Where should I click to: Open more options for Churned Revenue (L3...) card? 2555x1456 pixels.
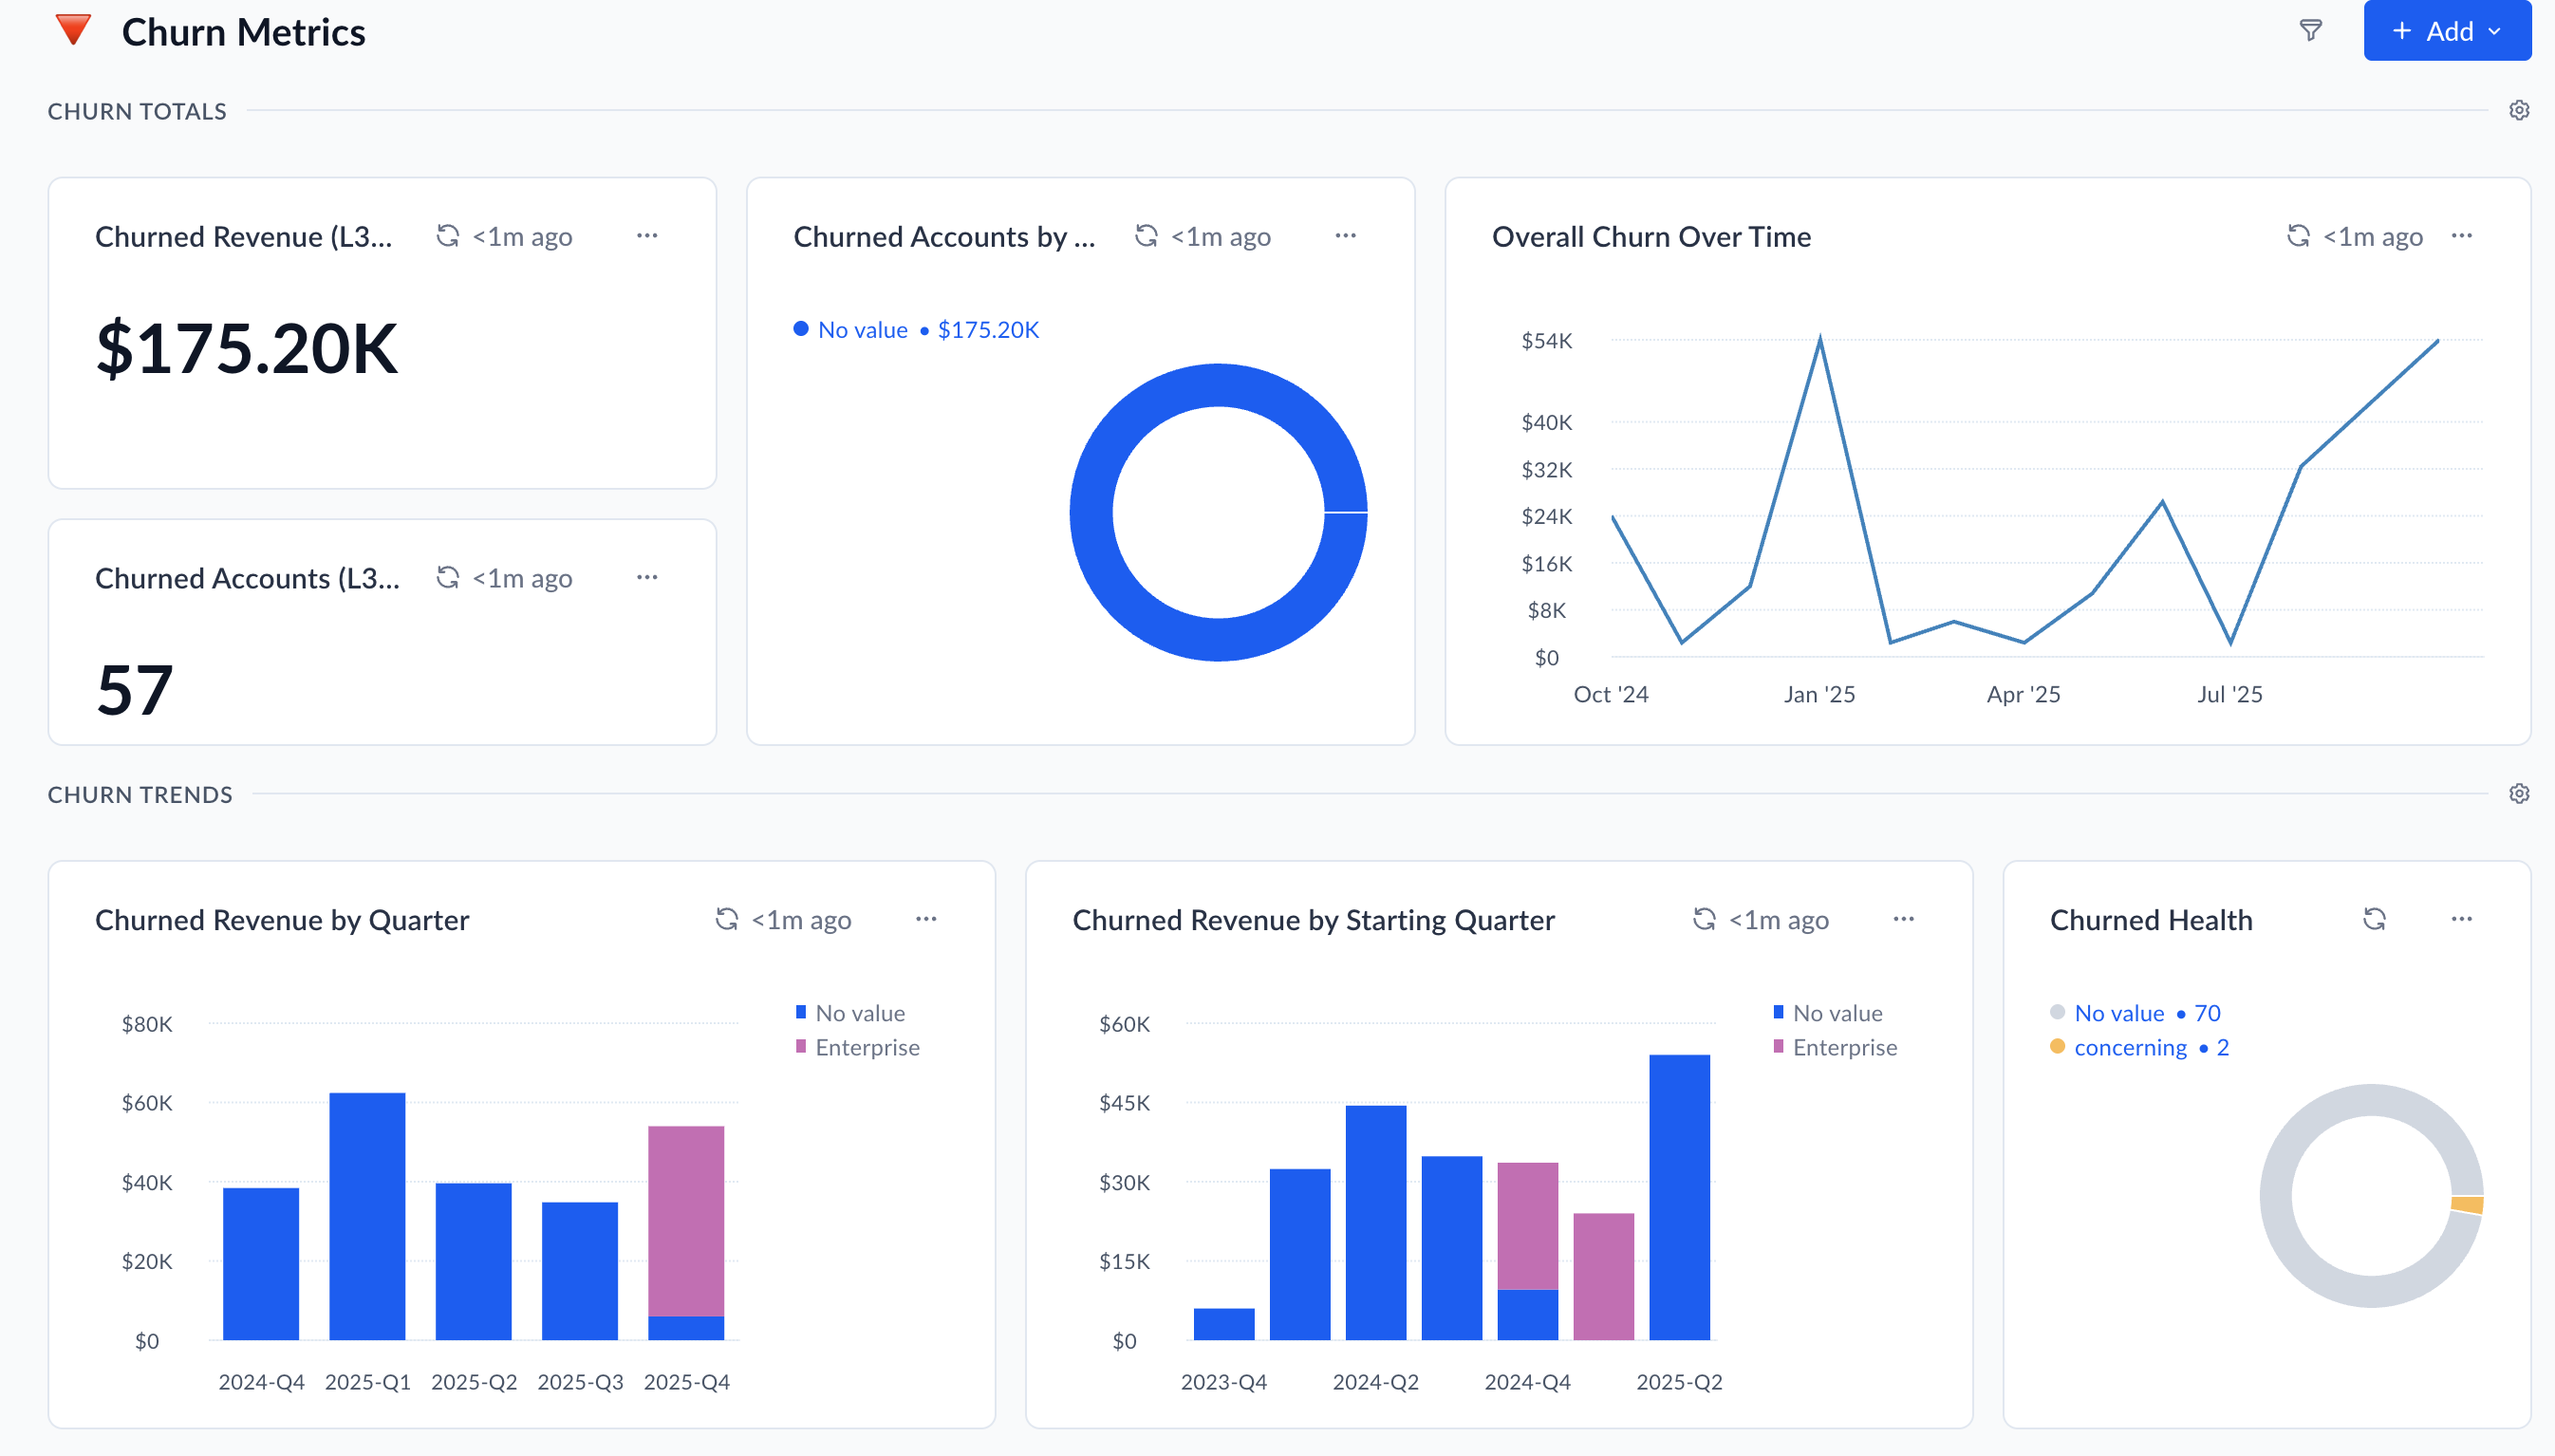(647, 236)
